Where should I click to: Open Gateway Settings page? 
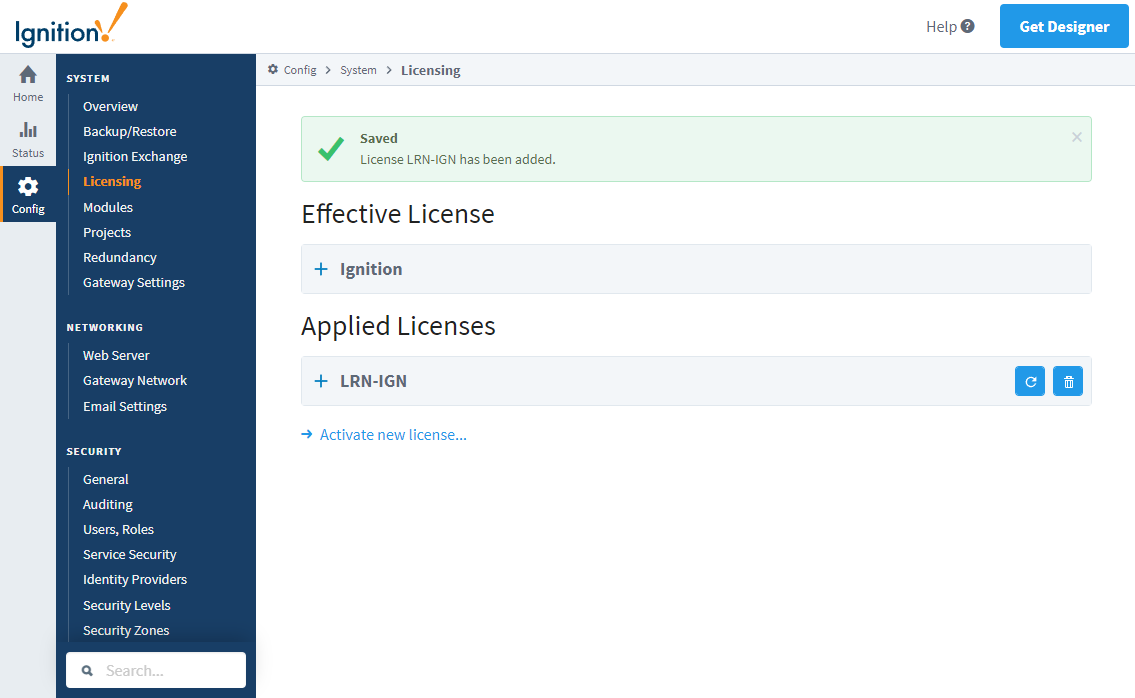134,282
